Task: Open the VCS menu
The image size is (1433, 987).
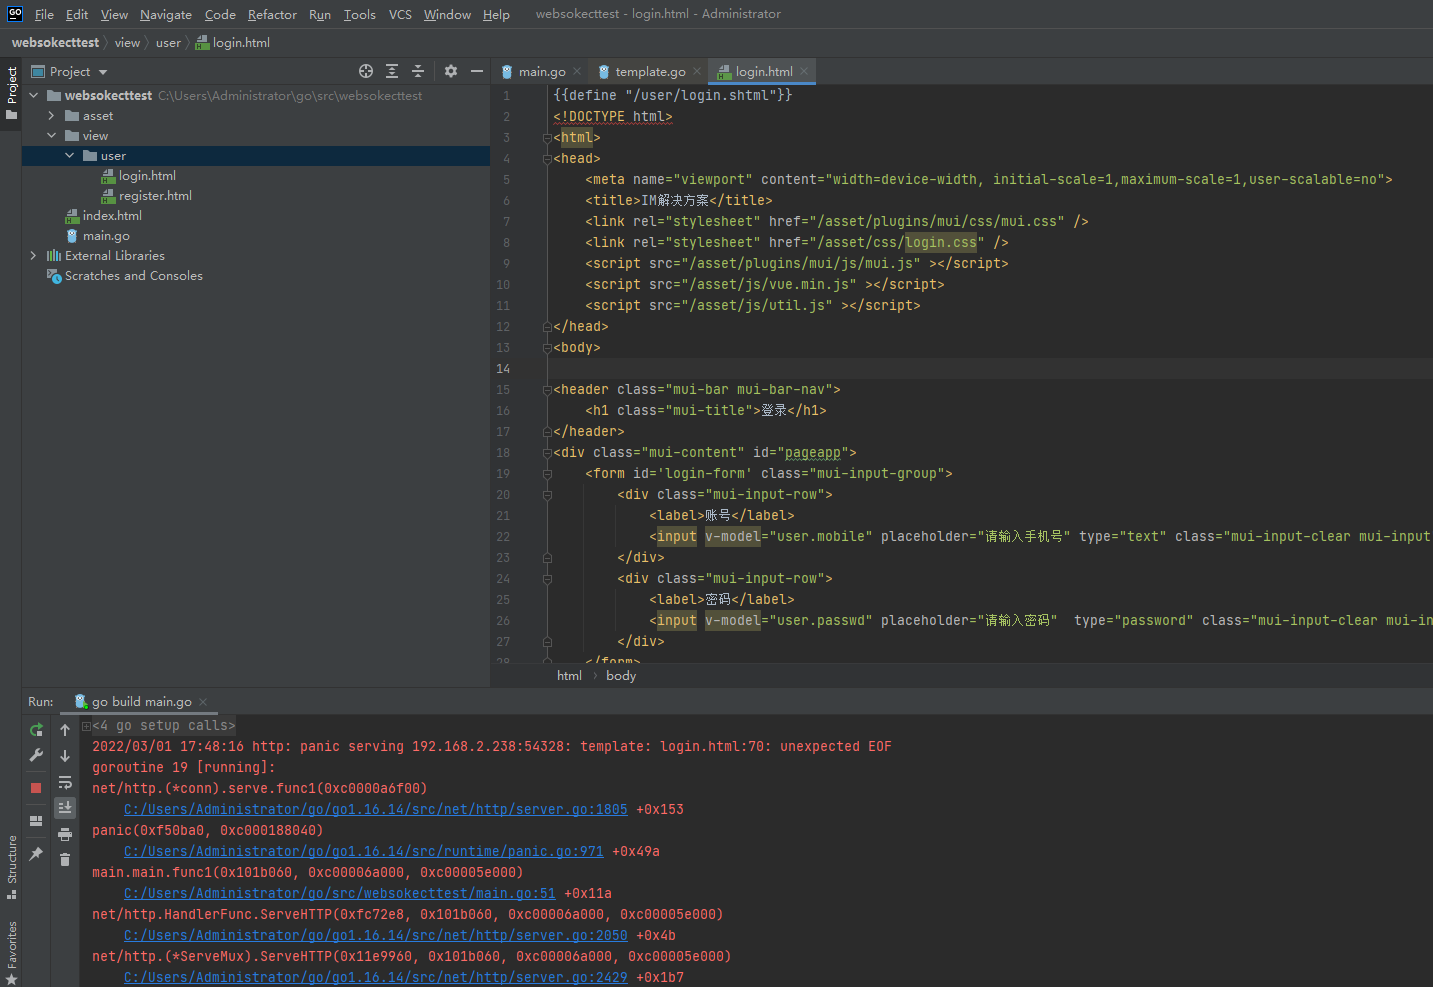Action: [x=400, y=14]
